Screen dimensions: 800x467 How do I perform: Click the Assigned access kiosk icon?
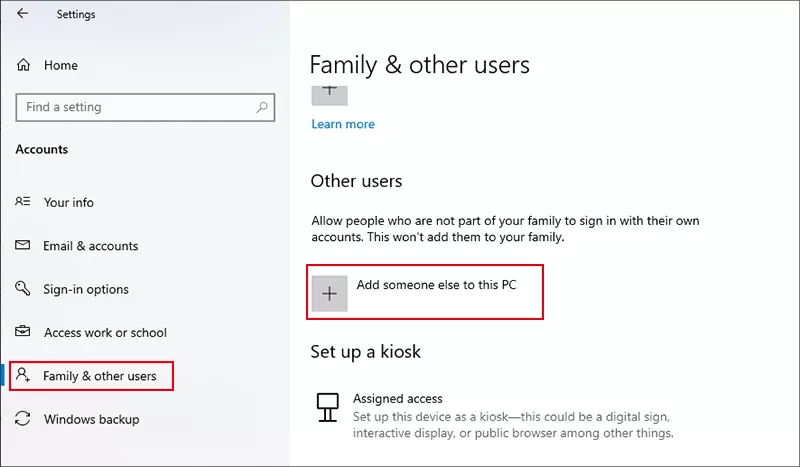326,405
